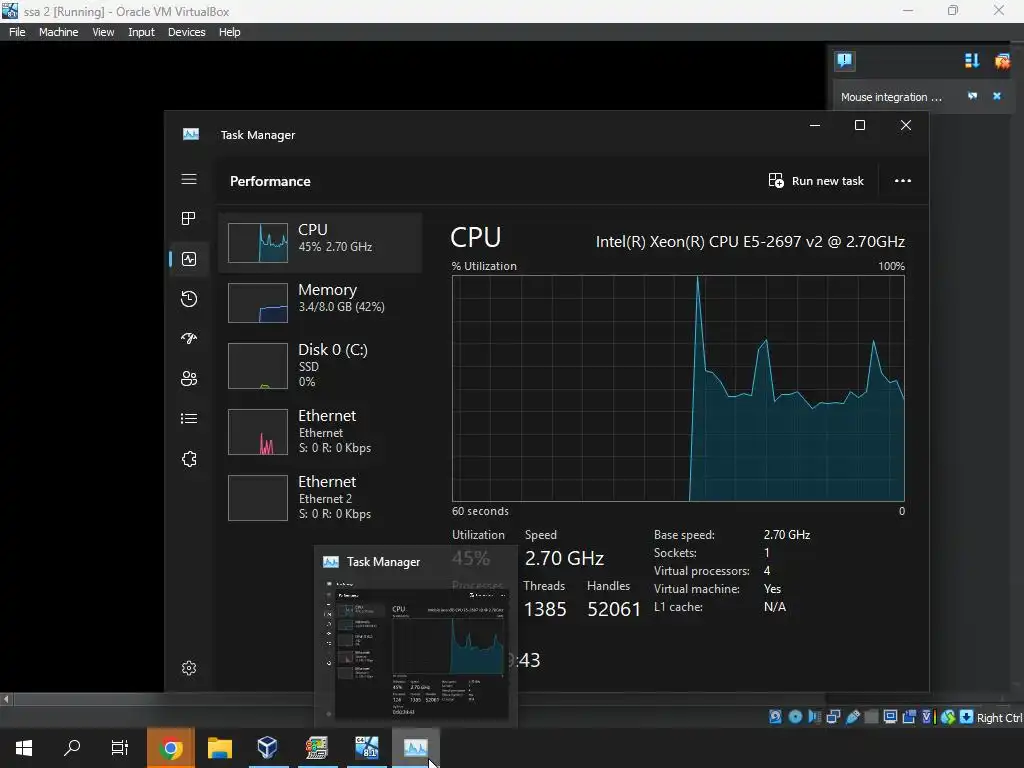Open the Details list icon in sidebar
Screen dimensions: 1024x768
189,419
